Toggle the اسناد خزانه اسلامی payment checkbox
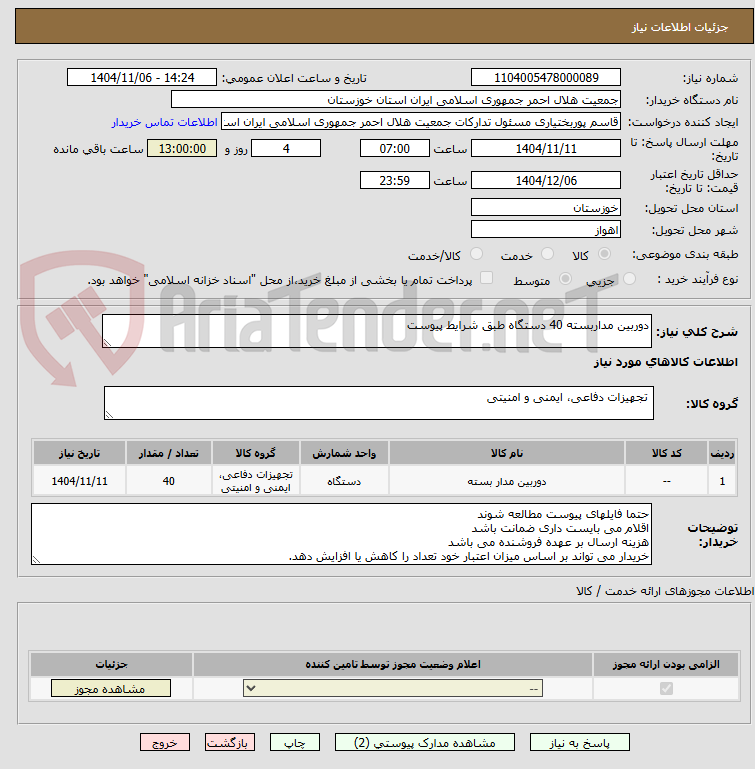The width and height of the screenshot is (755, 769). (x=486, y=278)
